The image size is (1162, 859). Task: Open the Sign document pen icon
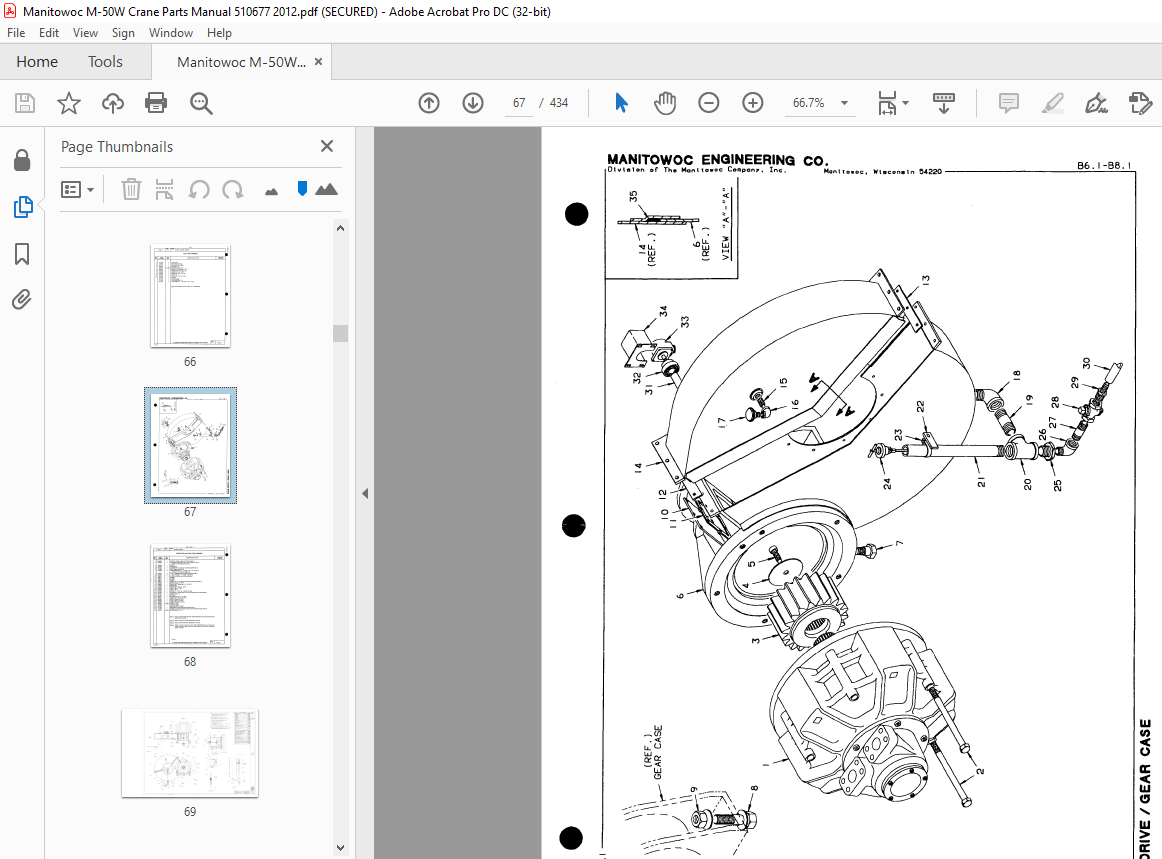(1096, 103)
